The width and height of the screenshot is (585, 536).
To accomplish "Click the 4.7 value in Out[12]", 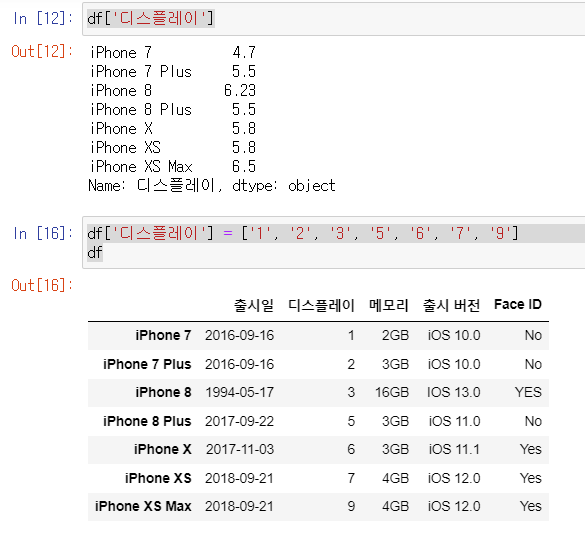I will [x=244, y=53].
